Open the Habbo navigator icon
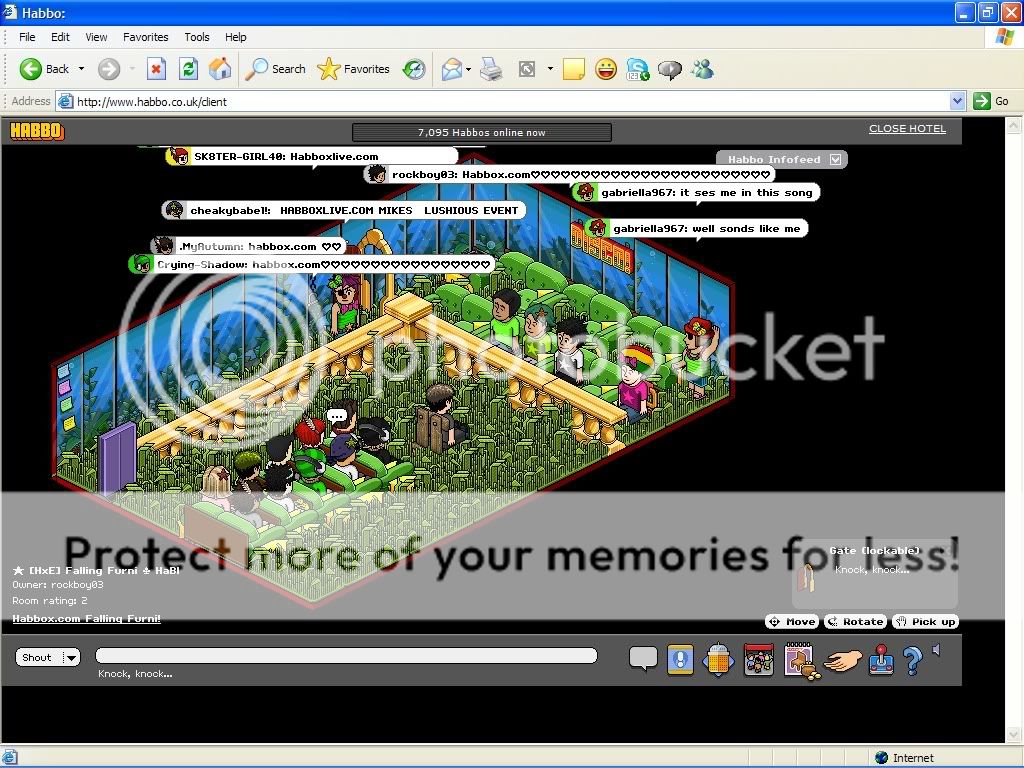Viewport: 1024px width, 768px height. tap(719, 660)
